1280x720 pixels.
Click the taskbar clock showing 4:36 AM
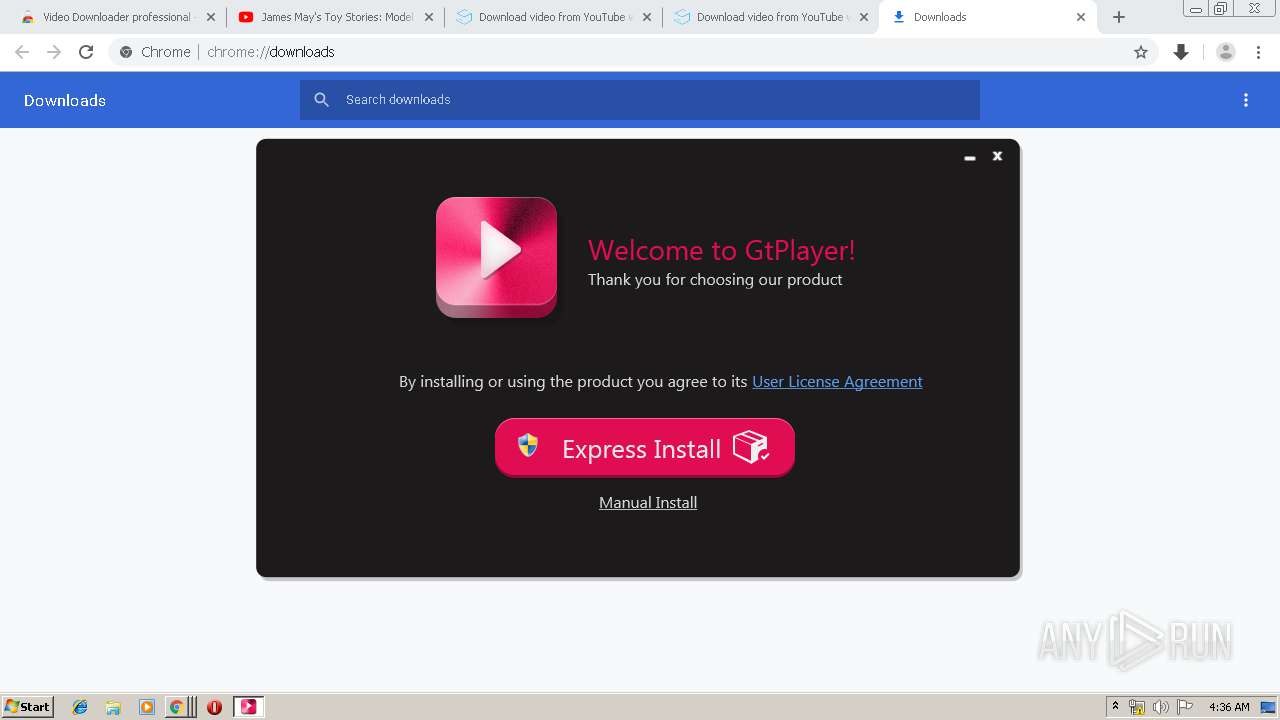click(x=1229, y=707)
